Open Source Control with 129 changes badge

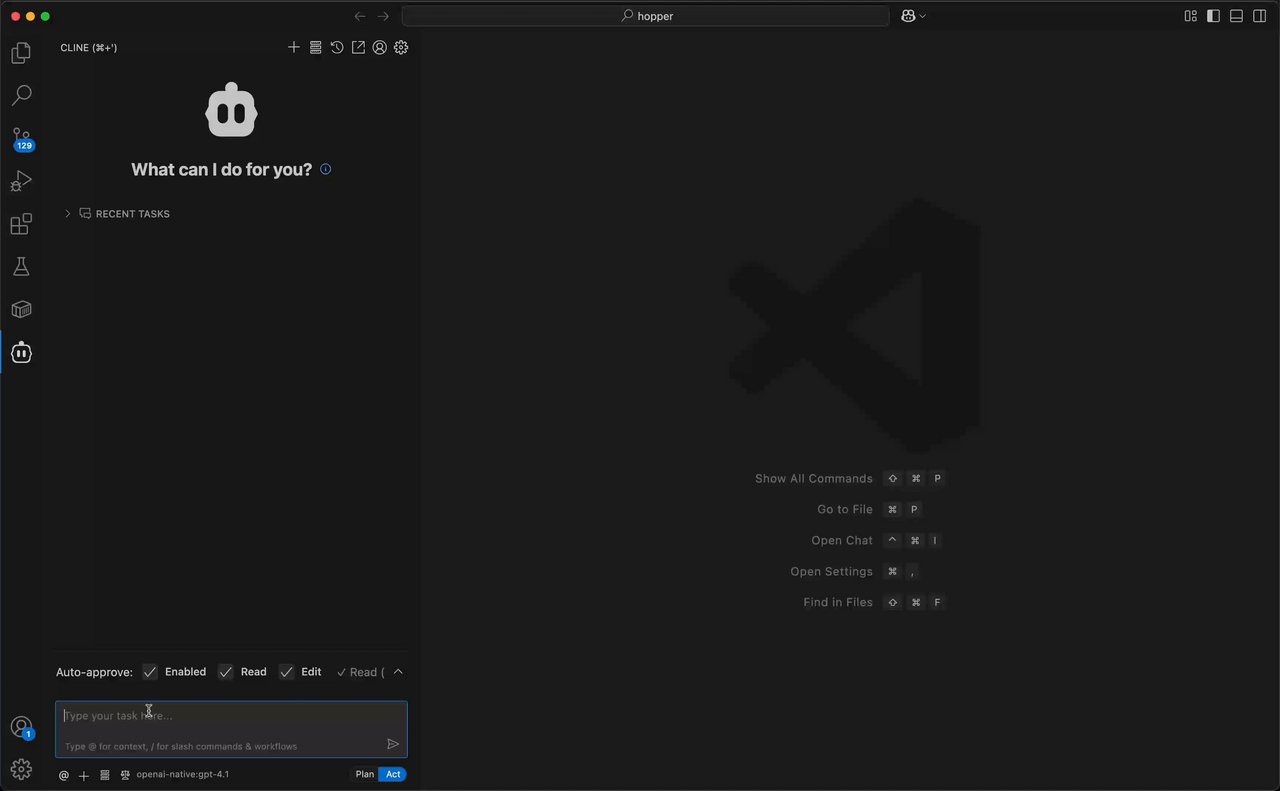[21, 138]
